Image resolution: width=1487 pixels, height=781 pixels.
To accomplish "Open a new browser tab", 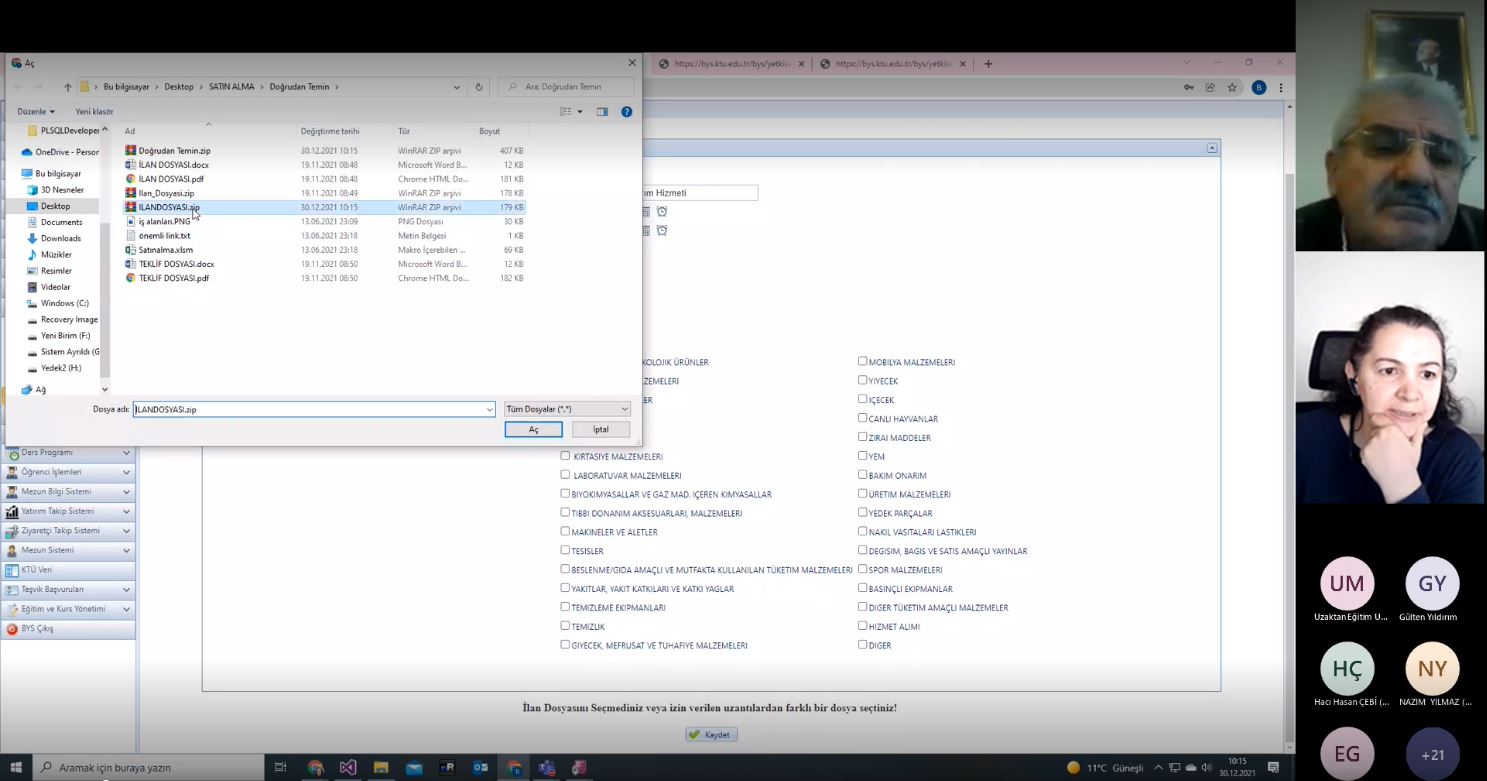I will 988,64.
